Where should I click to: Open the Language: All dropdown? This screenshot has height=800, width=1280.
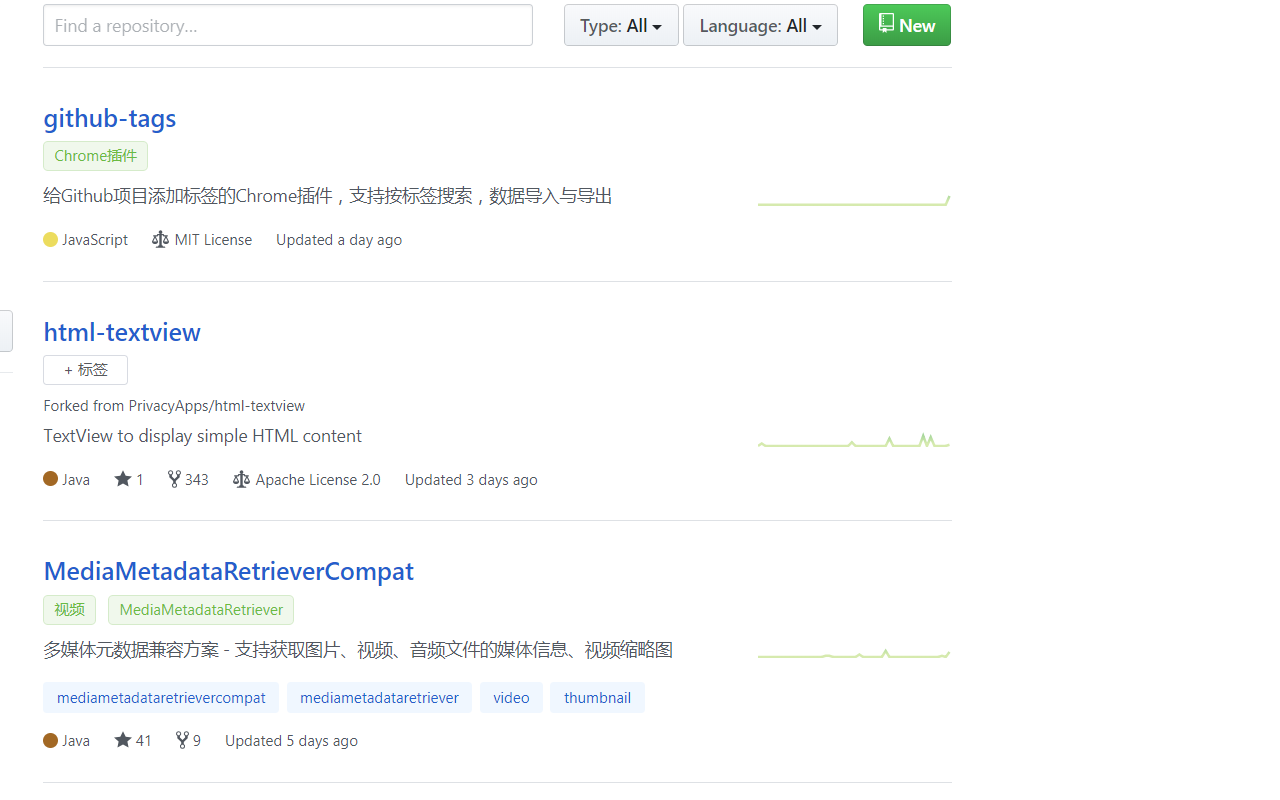pos(759,25)
